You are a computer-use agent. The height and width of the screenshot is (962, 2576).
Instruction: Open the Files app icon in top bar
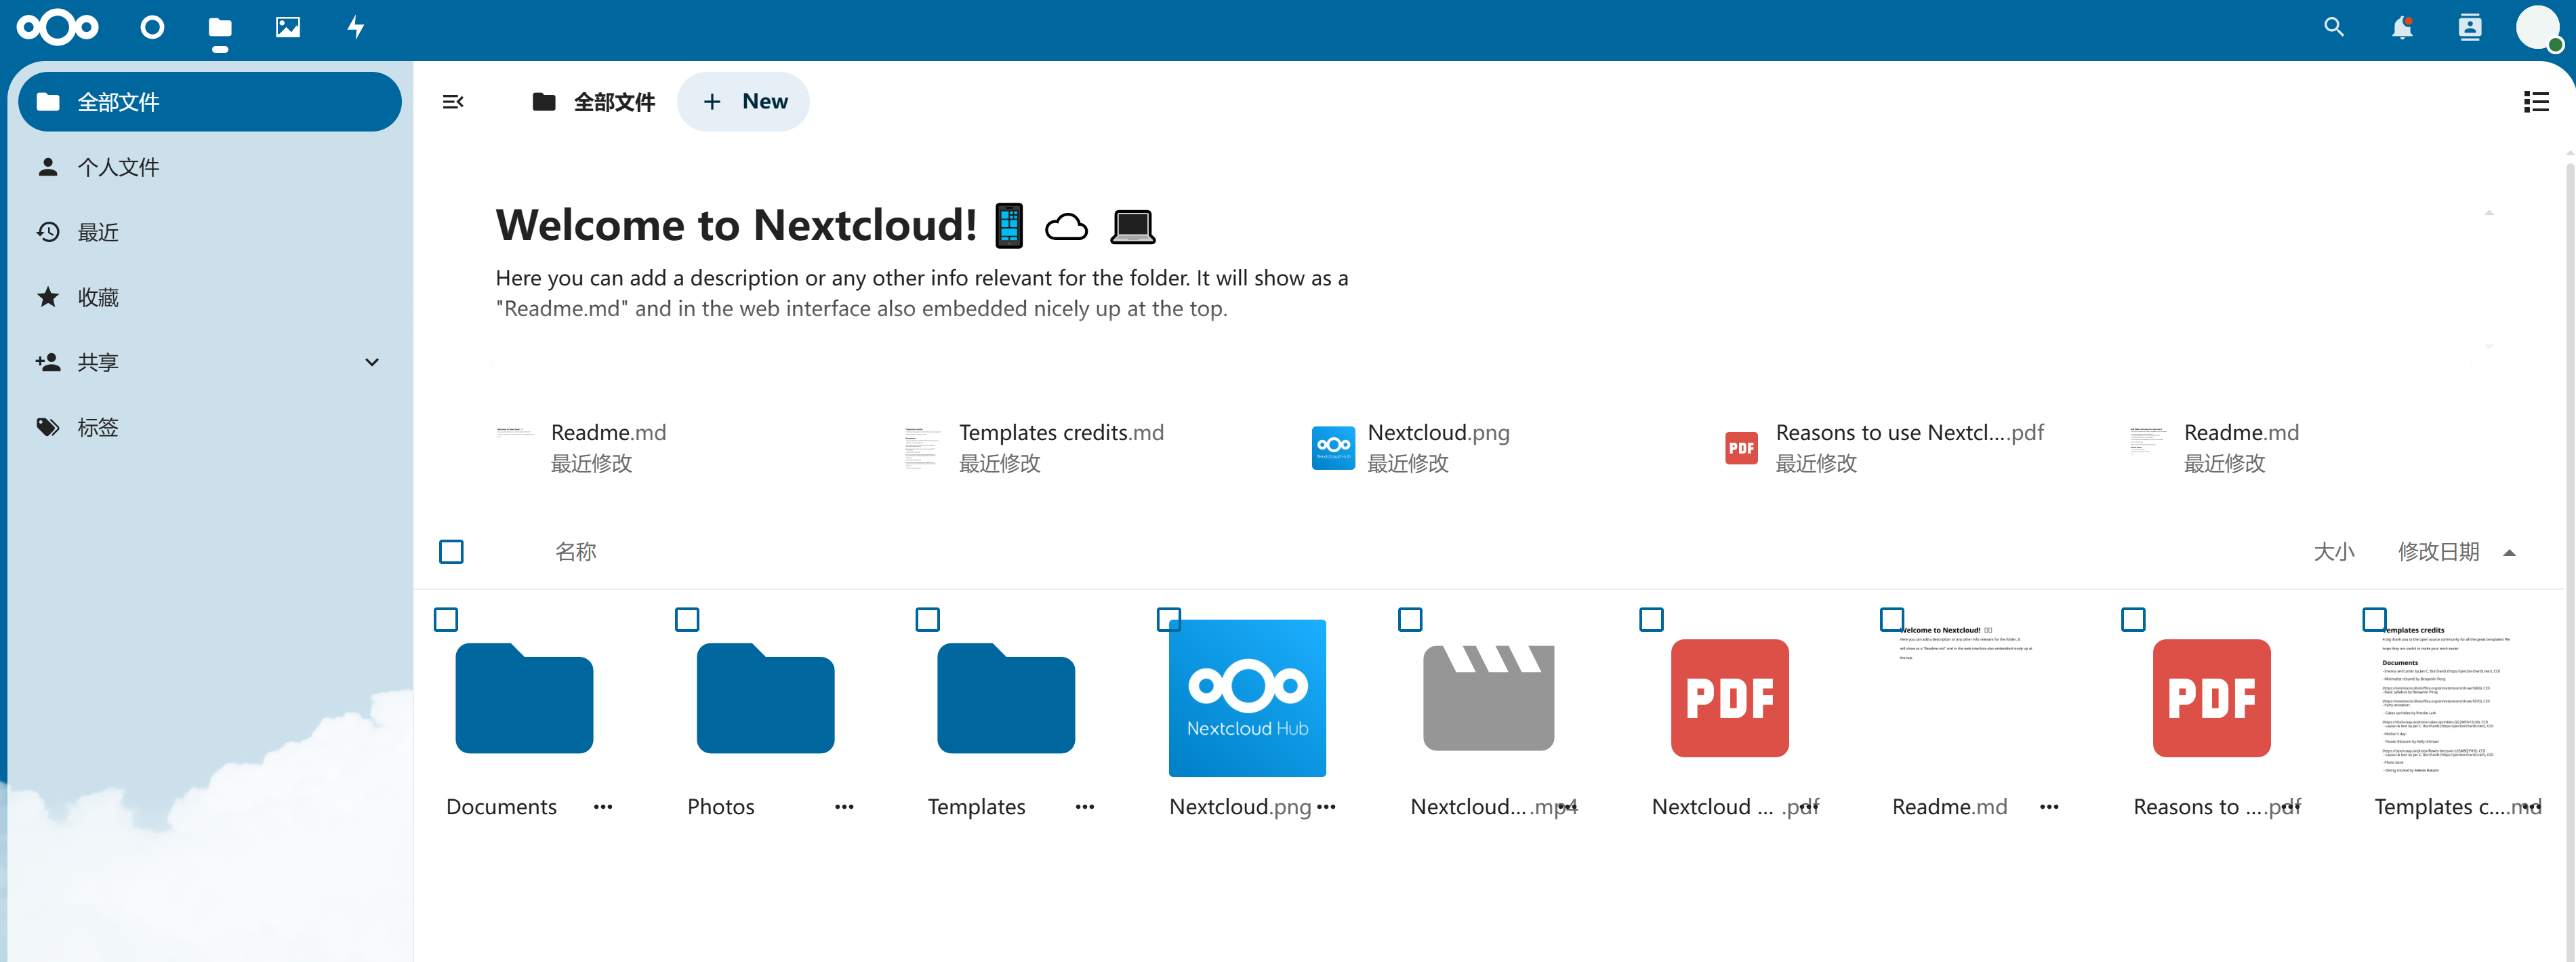coord(220,27)
